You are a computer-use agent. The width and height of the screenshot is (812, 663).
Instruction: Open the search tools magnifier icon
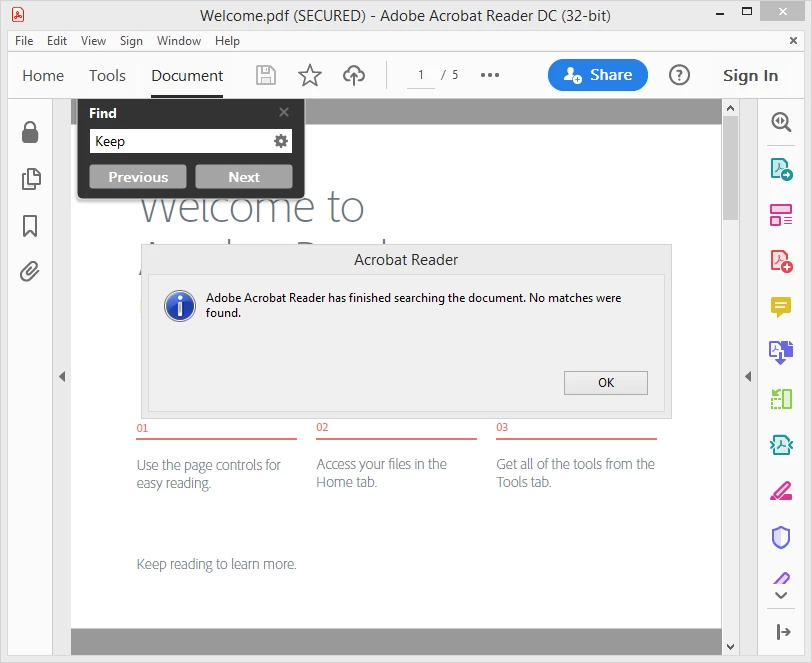tap(781, 122)
